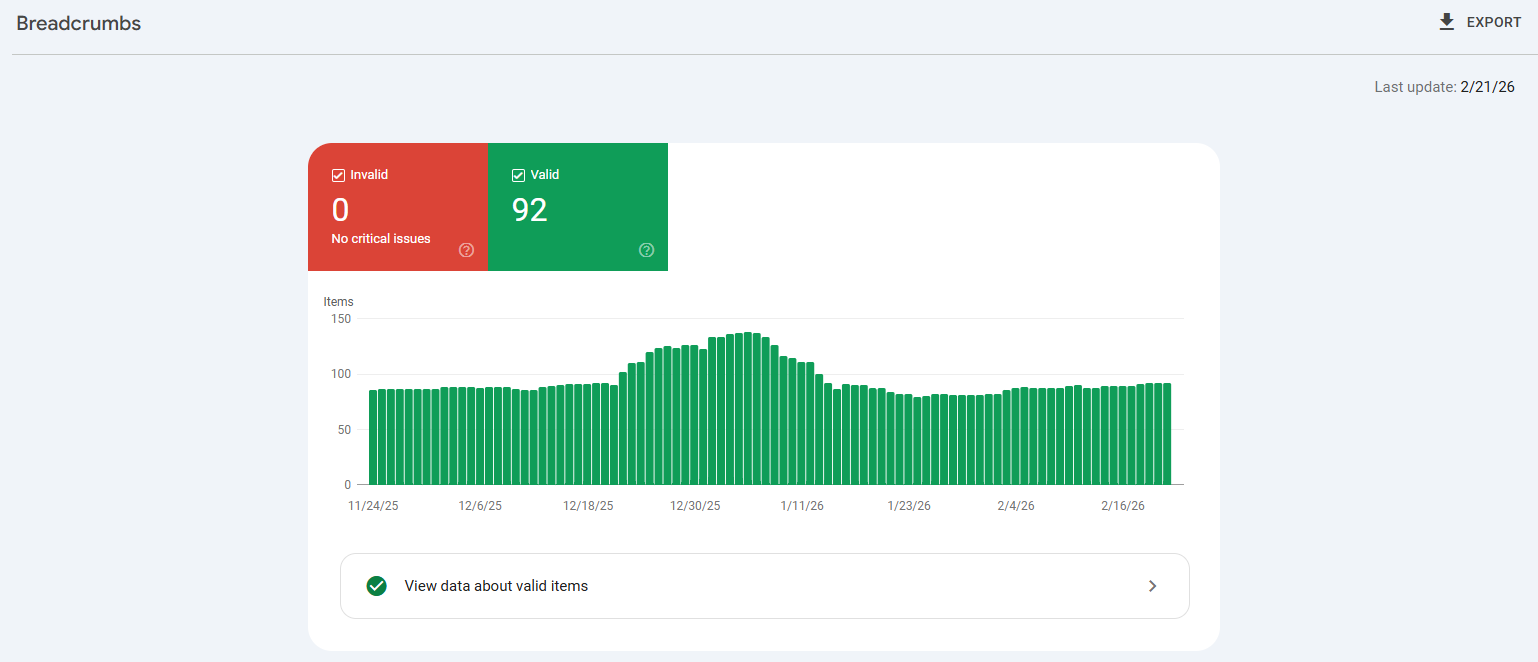Click the Export download icon

coord(1446,21)
